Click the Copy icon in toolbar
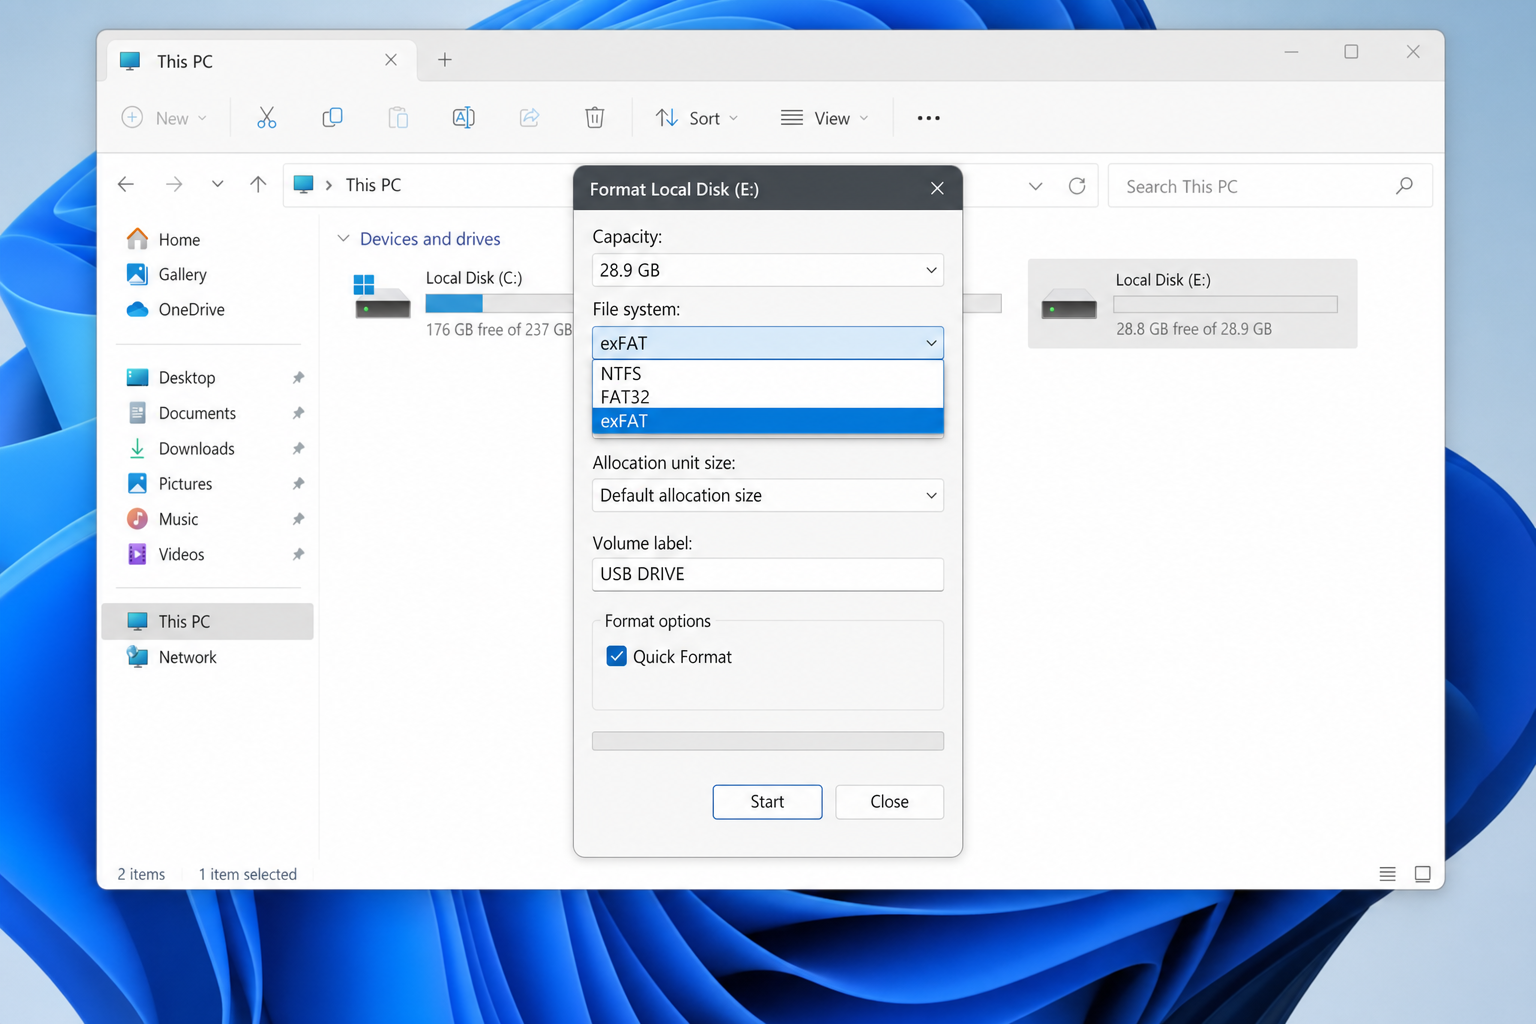This screenshot has height=1024, width=1536. (x=332, y=118)
